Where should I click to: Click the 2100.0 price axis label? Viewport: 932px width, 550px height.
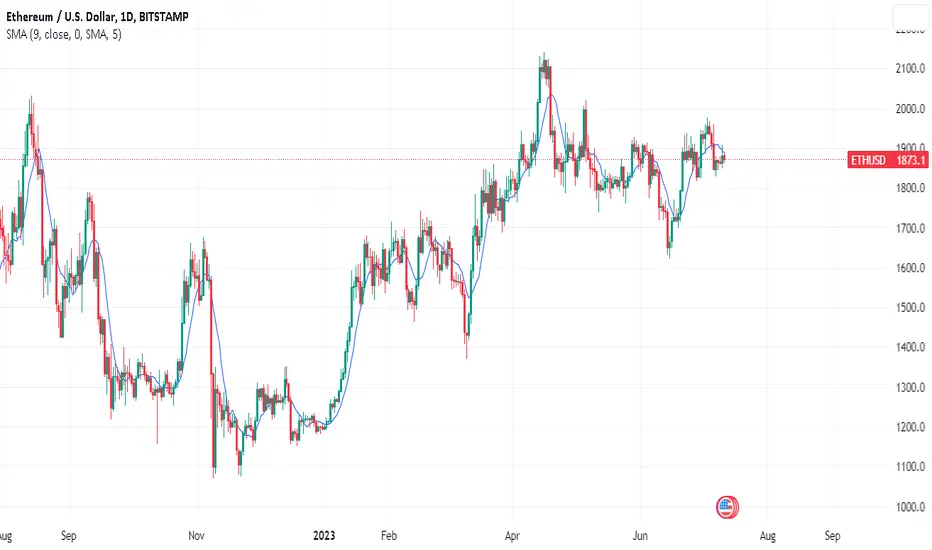910,68
